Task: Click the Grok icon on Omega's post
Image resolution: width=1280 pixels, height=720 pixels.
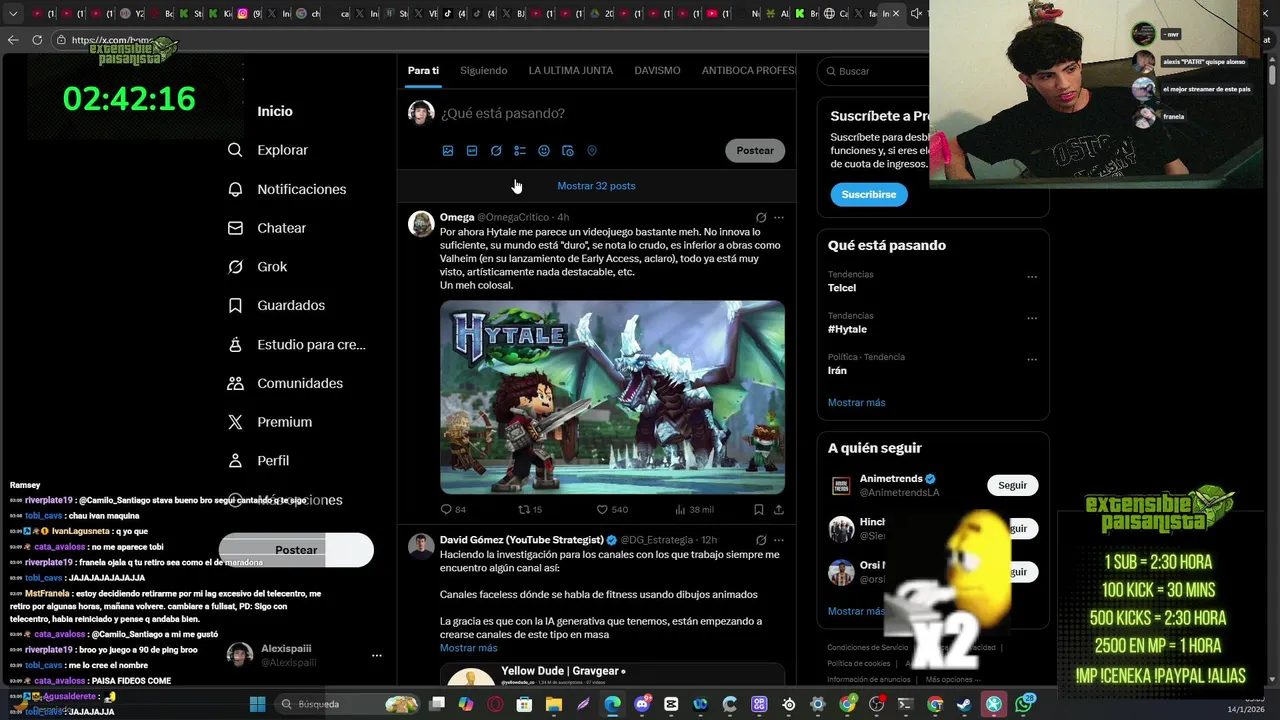Action: point(761,217)
